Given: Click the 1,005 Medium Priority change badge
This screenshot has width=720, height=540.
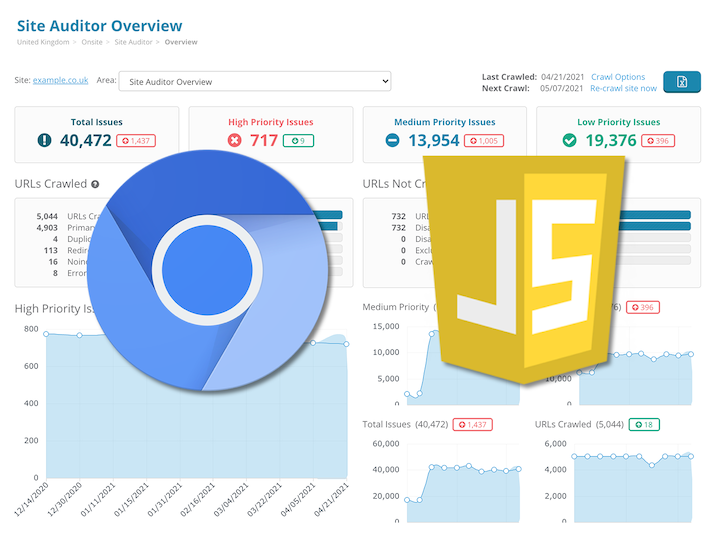Looking at the screenshot, I should pos(486,141).
